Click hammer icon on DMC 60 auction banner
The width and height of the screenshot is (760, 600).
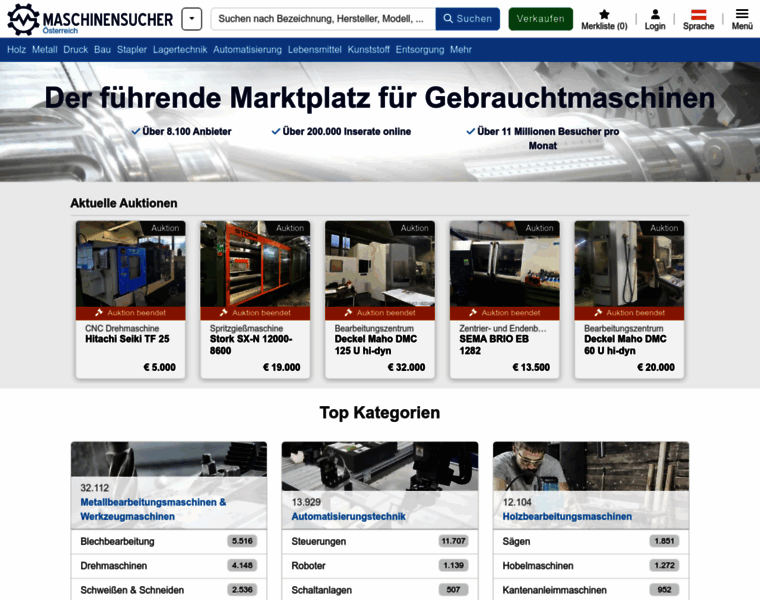click(x=598, y=313)
